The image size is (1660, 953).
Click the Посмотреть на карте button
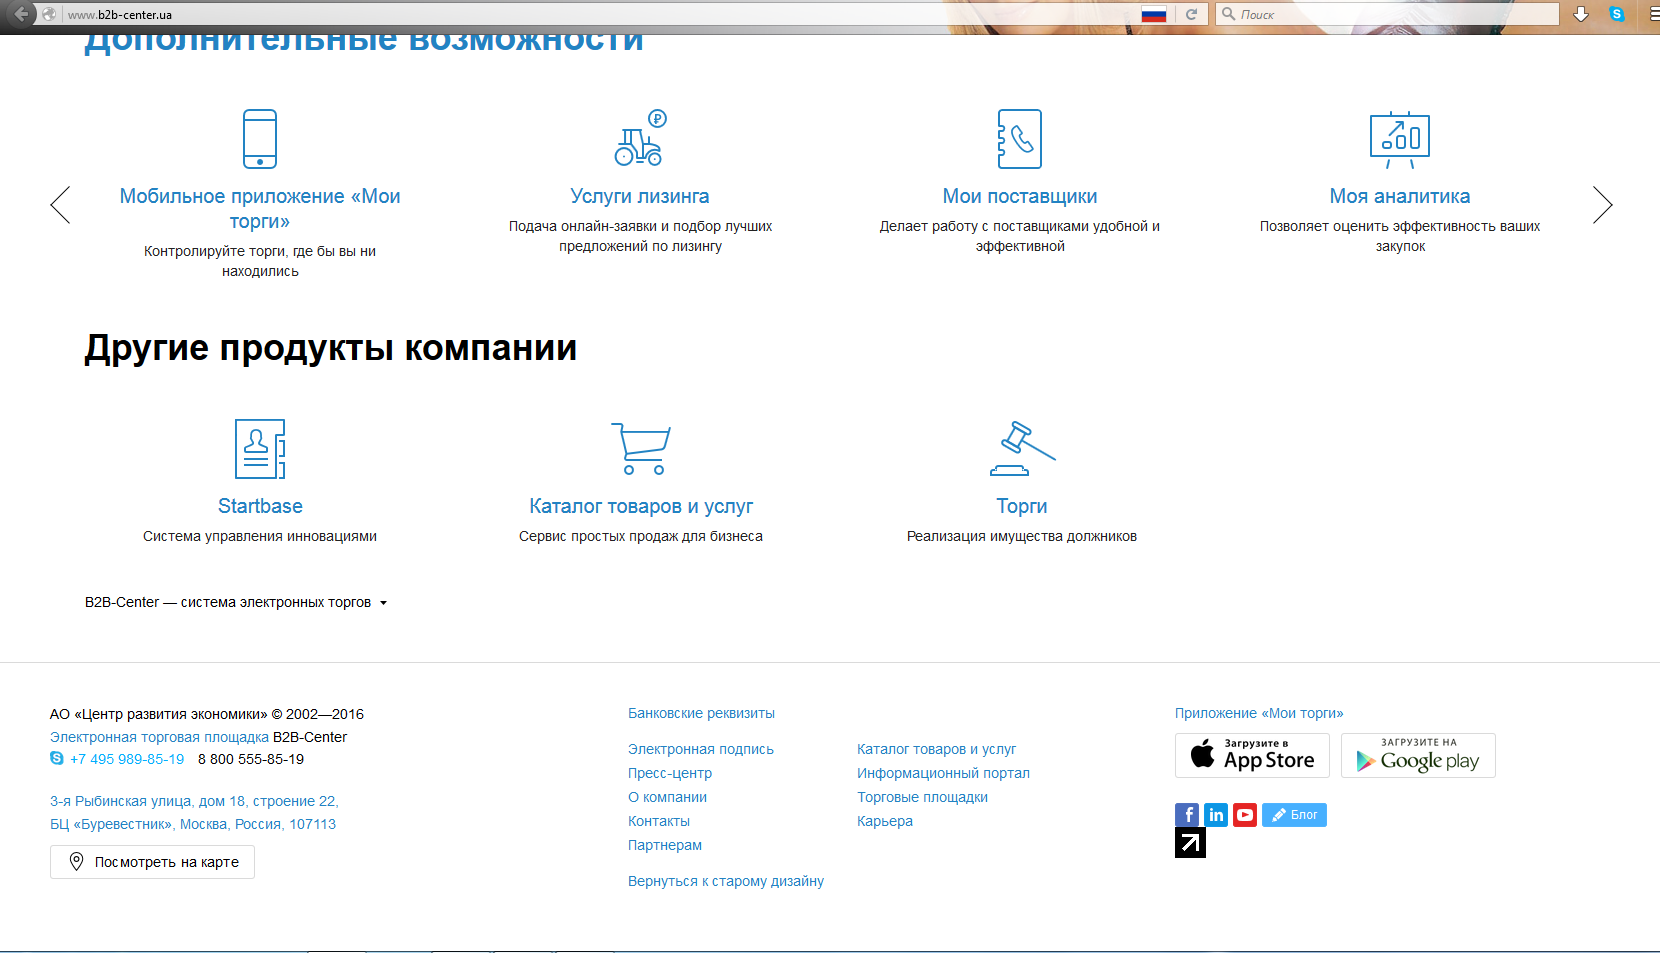click(152, 862)
